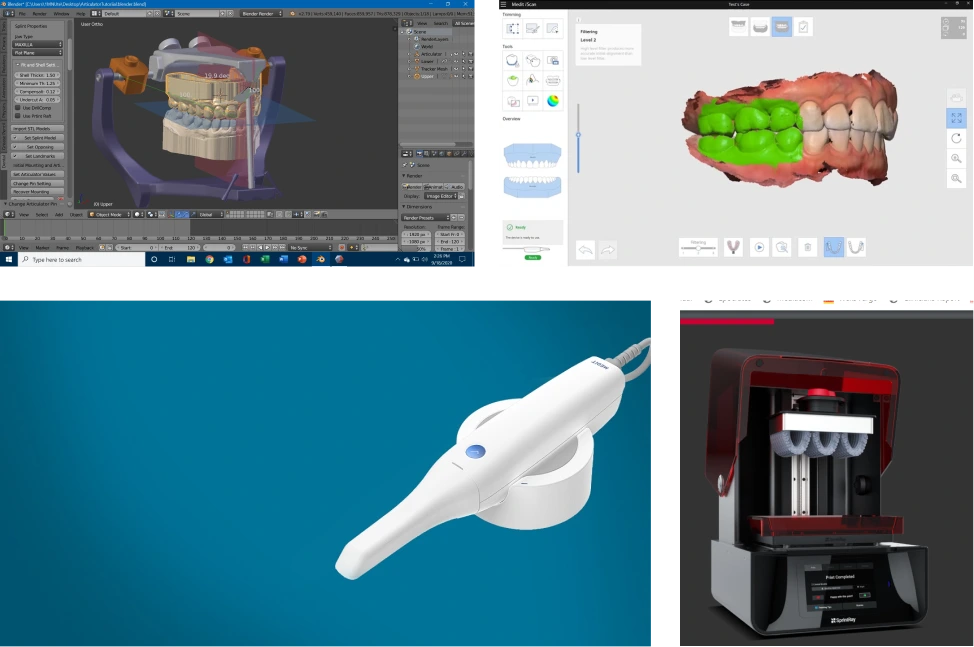Image resolution: width=974 pixels, height=647 pixels.
Task: Click the Y-shaped tip icon in Medit bottom toolbar
Action: click(733, 247)
